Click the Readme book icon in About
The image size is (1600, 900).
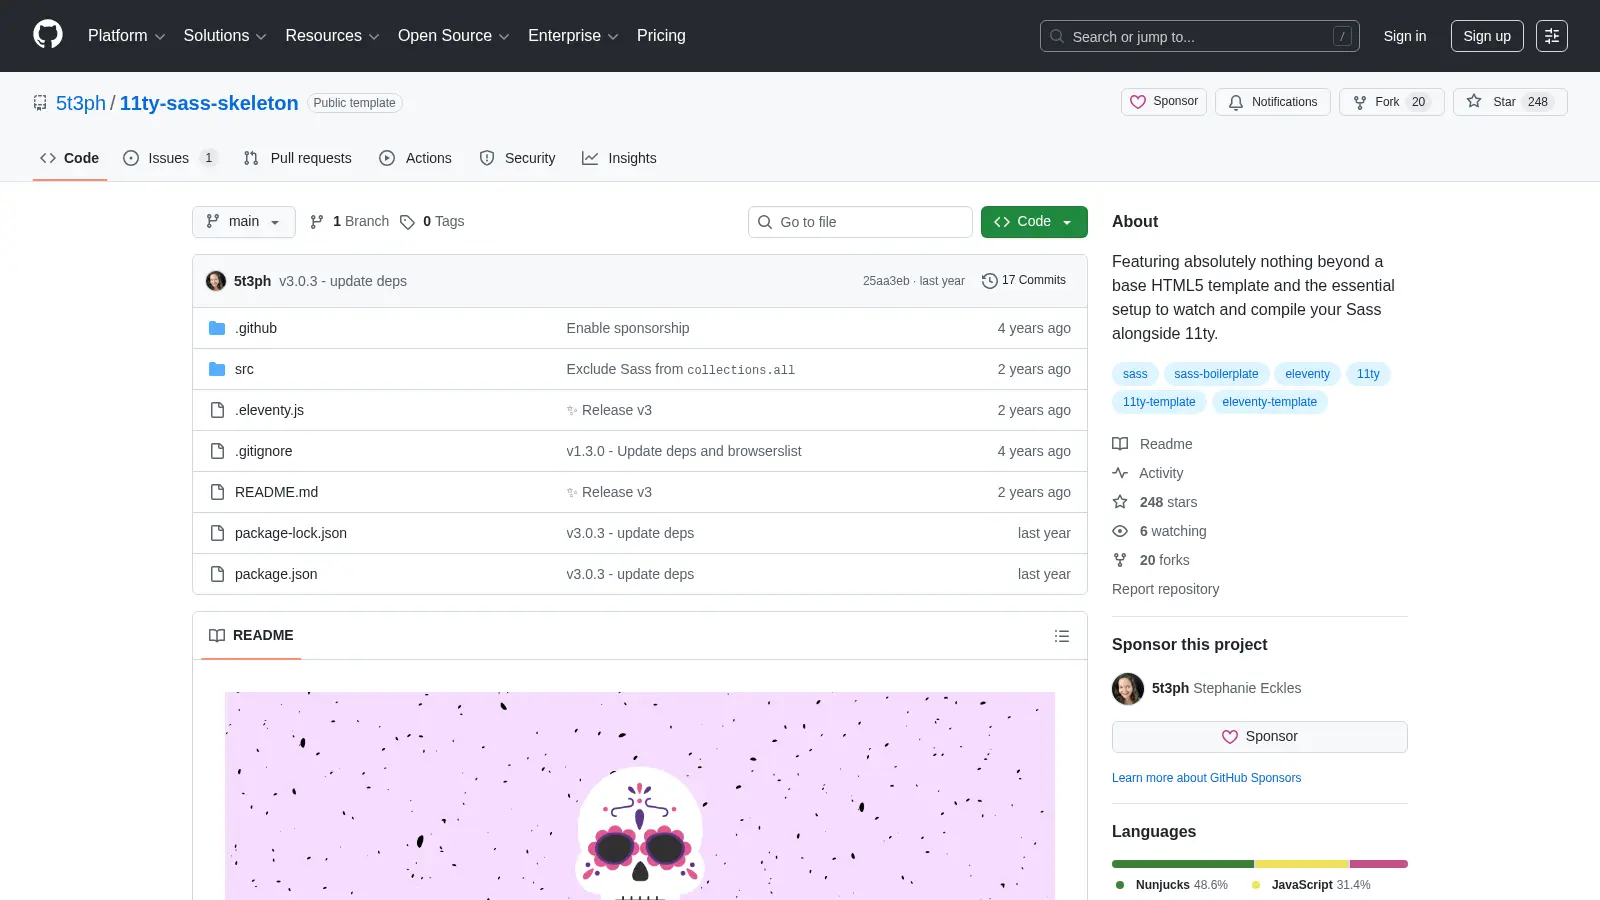[1120, 444]
